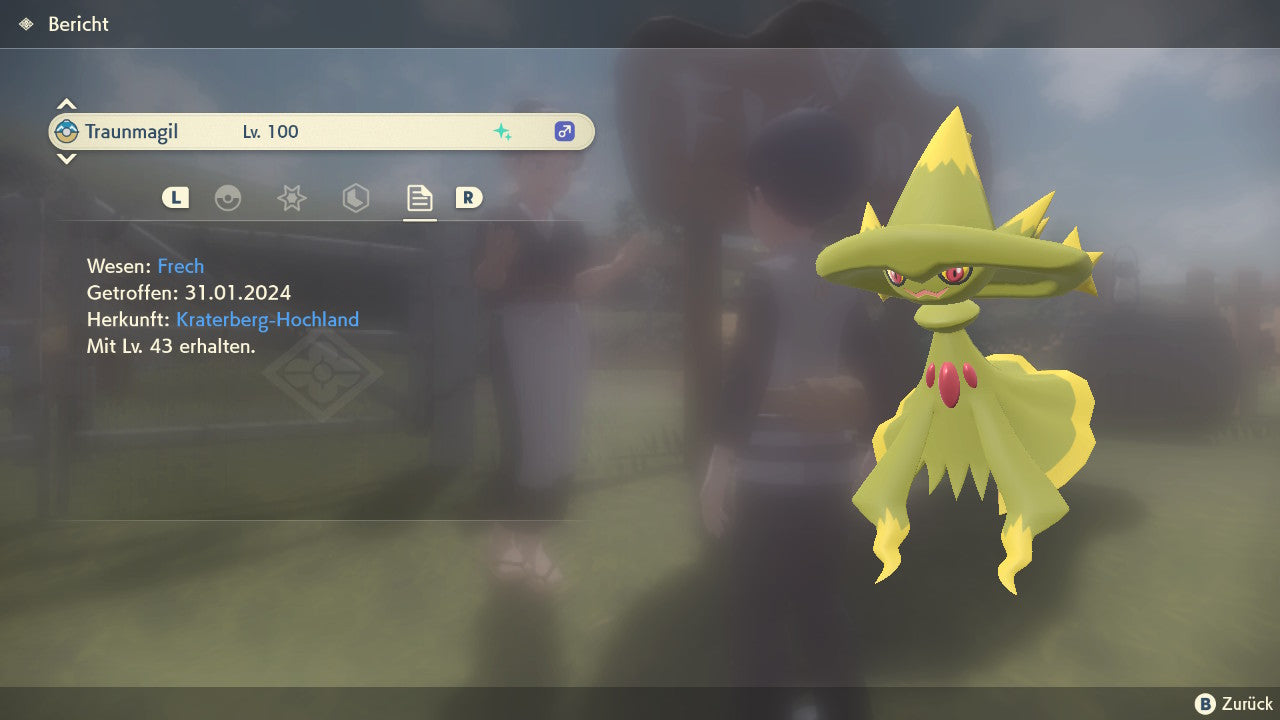The image size is (1280, 720).
Task: Click the Bericht header title
Action: click(x=78, y=24)
